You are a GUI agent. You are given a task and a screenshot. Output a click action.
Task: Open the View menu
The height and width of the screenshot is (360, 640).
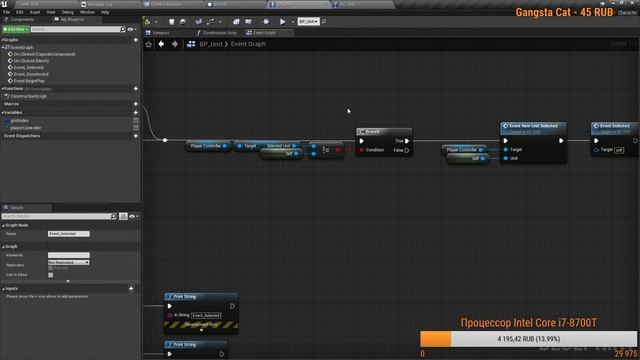tap(51, 12)
